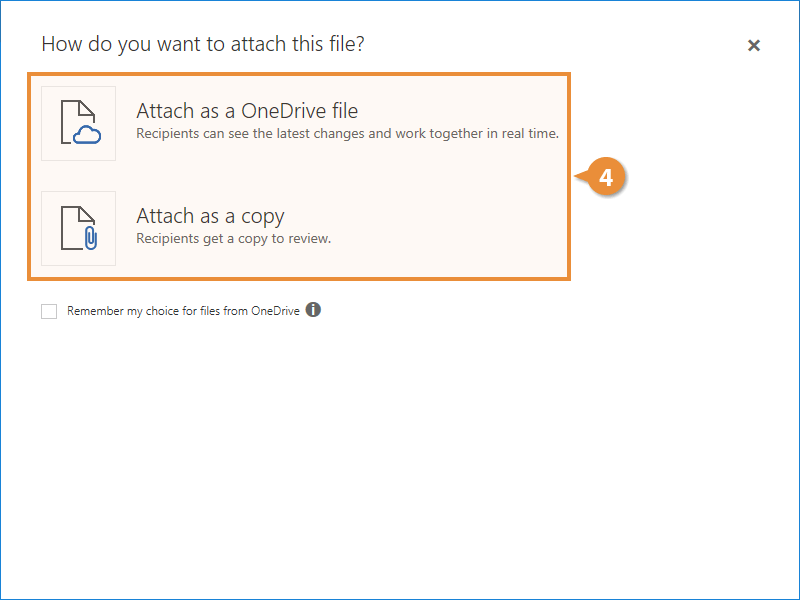Viewport: 800px width, 600px height.
Task: Click the orange step 4 callout badge
Action: (x=605, y=178)
